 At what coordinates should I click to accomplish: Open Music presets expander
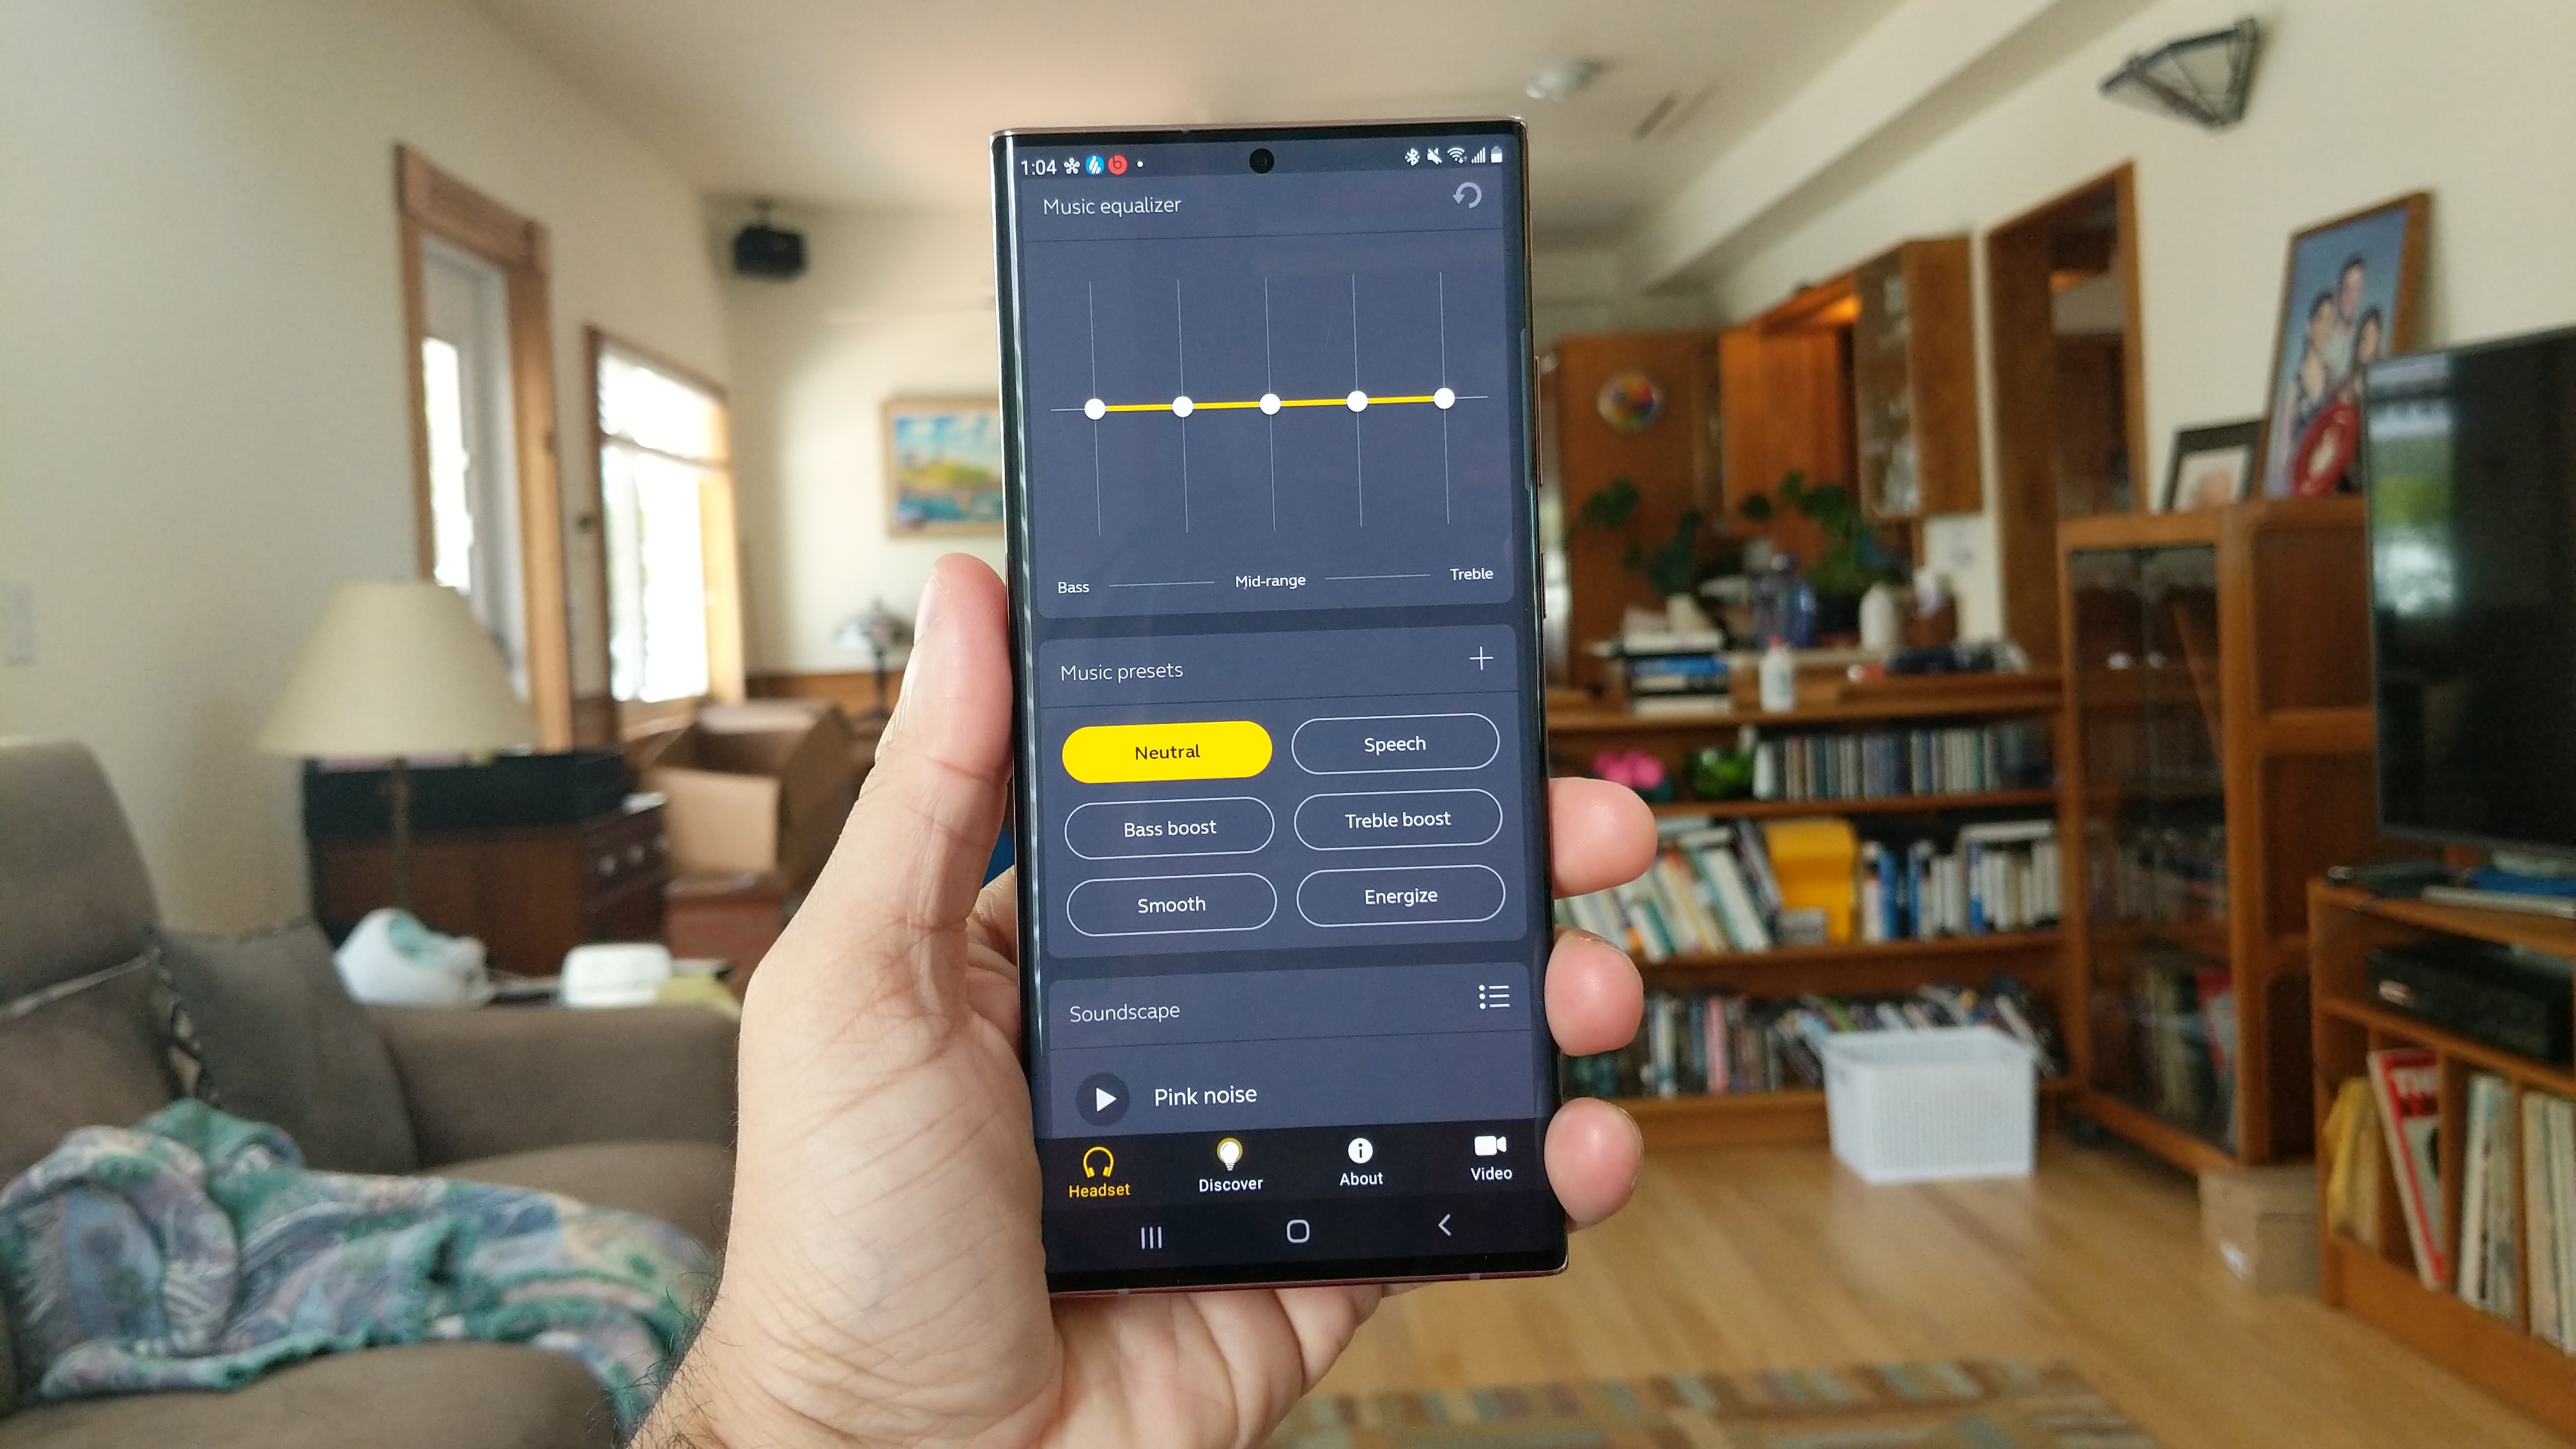1483,658
